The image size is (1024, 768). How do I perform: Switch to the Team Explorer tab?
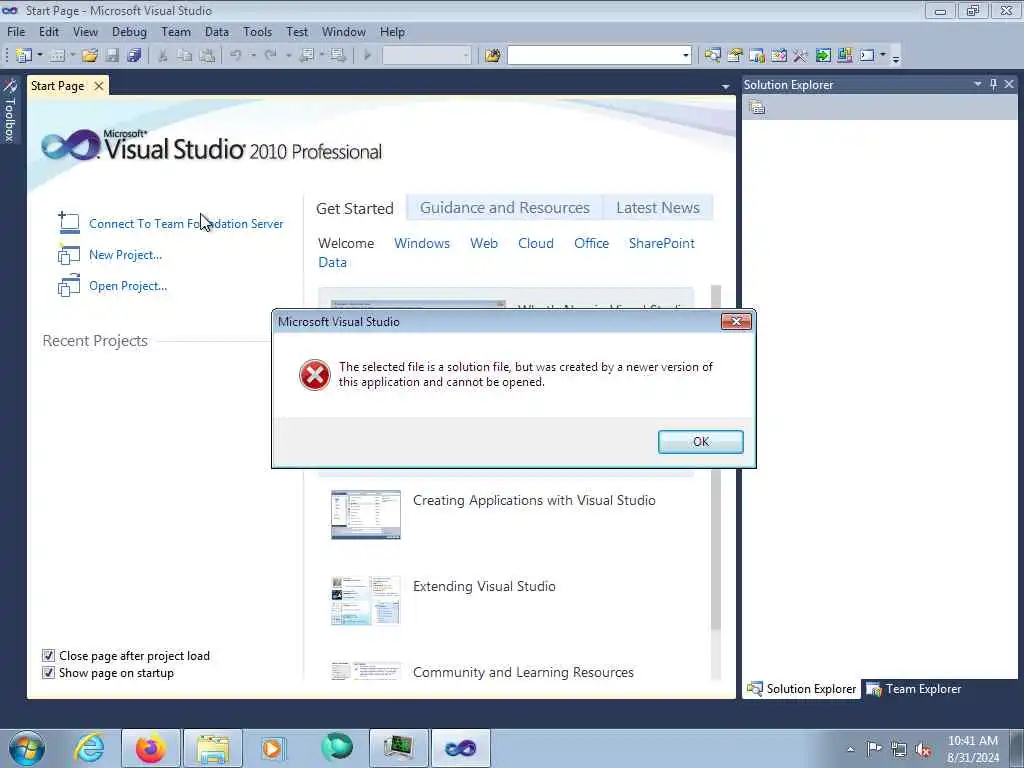914,689
